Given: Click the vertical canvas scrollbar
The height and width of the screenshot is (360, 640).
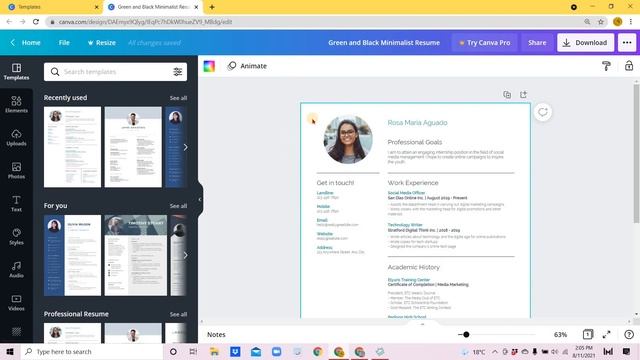Looking at the screenshot, I should coord(636,152).
